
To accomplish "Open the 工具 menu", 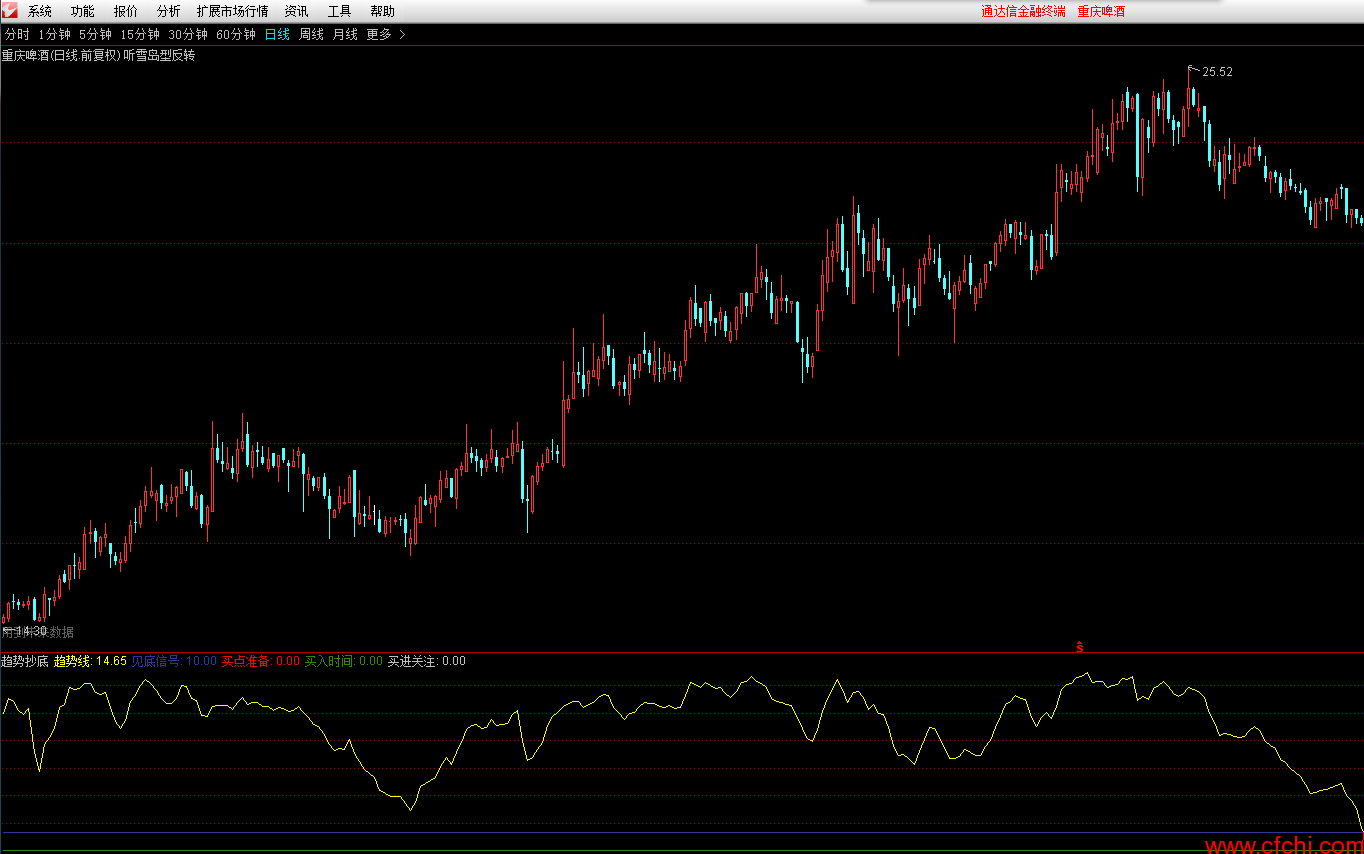I will (340, 12).
